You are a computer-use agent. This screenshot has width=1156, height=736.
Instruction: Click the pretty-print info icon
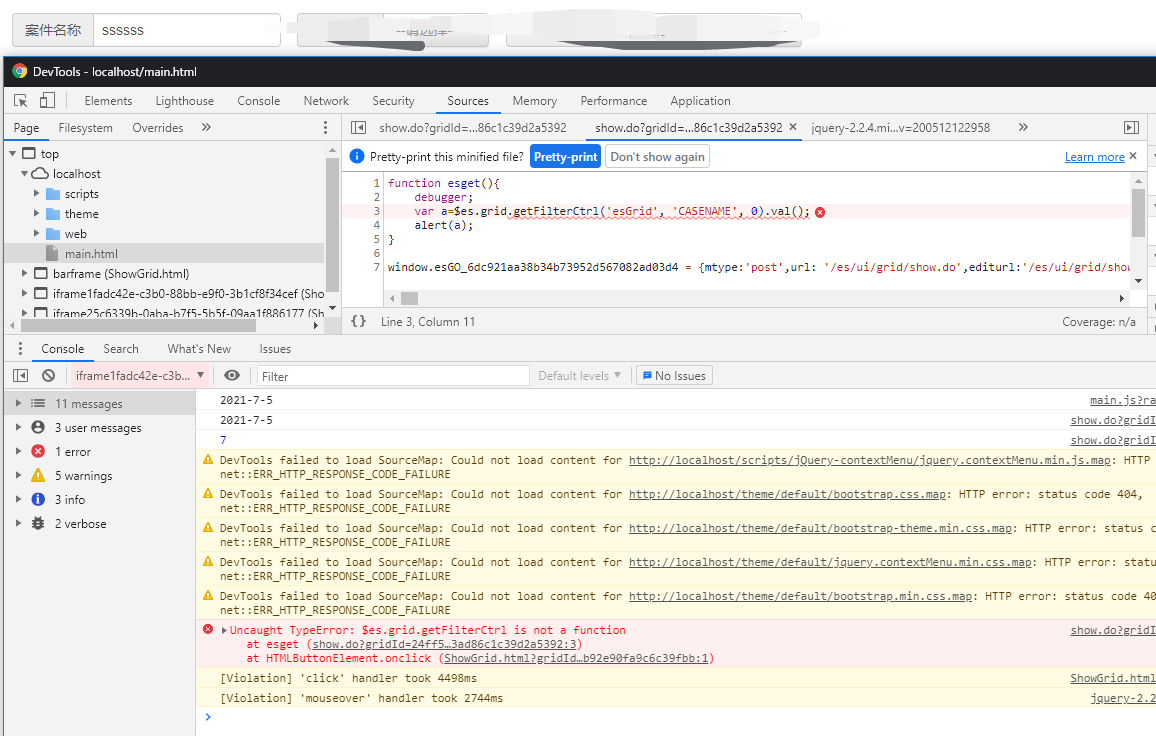357,156
